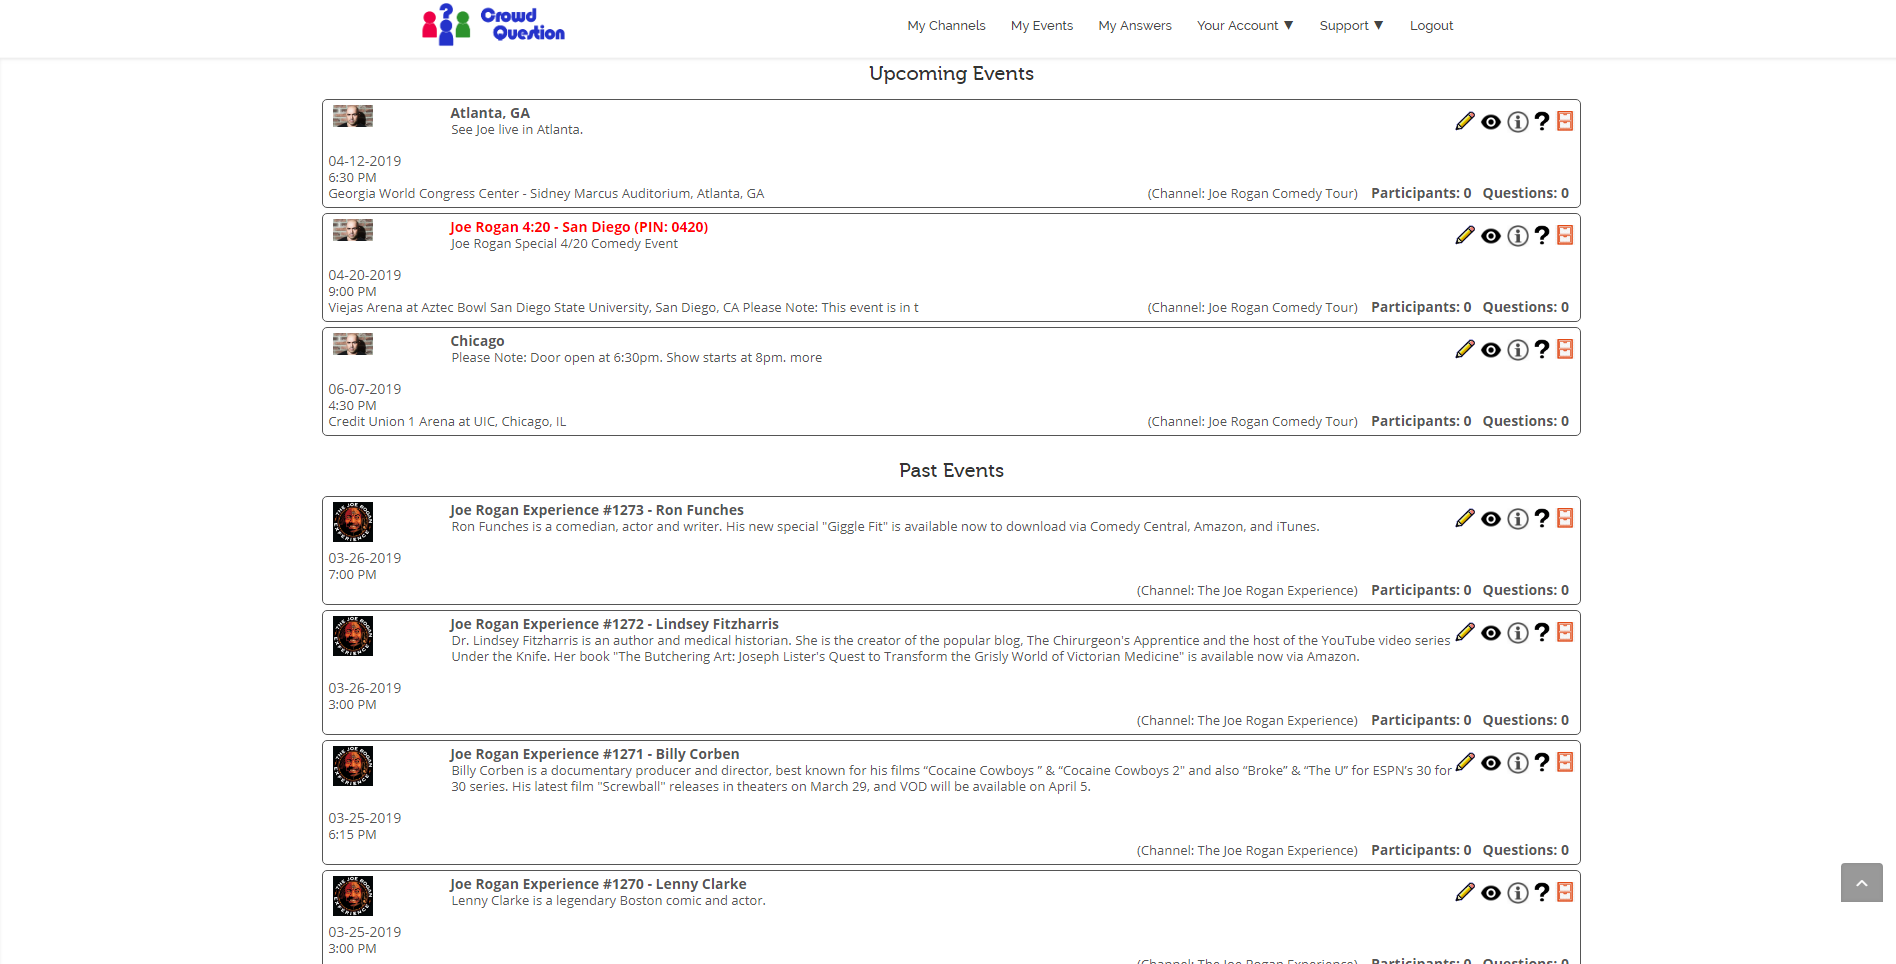Click the scroll-to-top arrow button
Screen dimensions: 1896x964
click(x=1862, y=883)
